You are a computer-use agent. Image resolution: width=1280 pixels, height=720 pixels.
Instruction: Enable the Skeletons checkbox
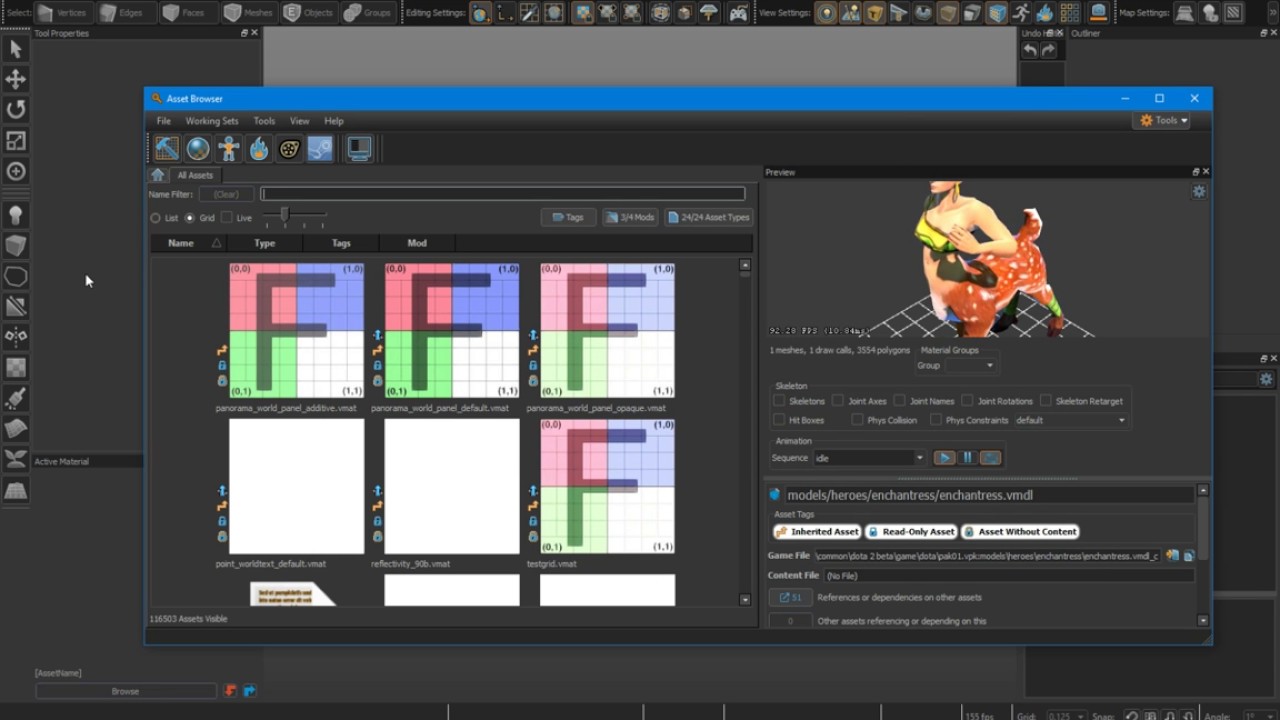pos(779,401)
